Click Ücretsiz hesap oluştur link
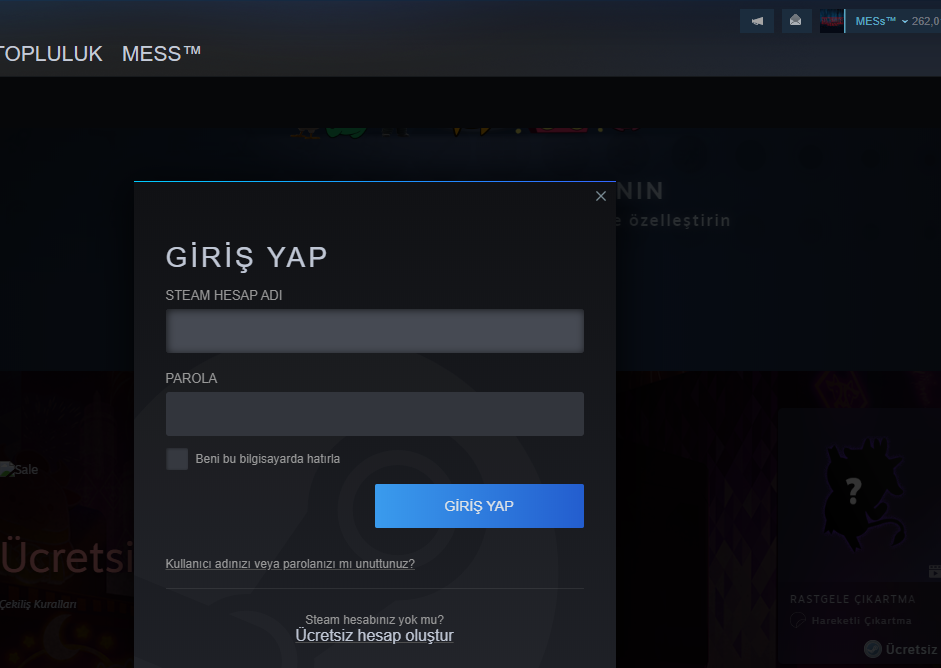Screen dimensions: 941x668 pyautogui.click(x=374, y=636)
